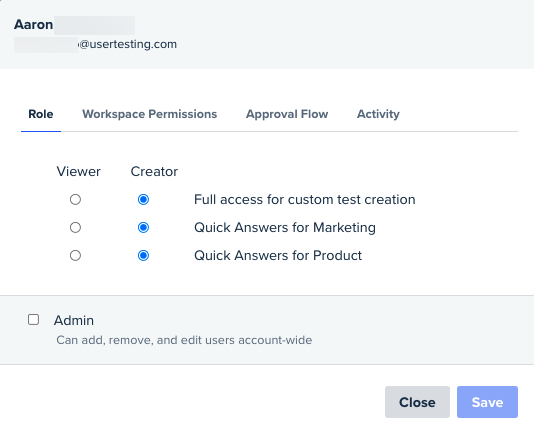Viewport: 534px width, 438px height.
Task: Click the Viewer column header
Action: 78,171
